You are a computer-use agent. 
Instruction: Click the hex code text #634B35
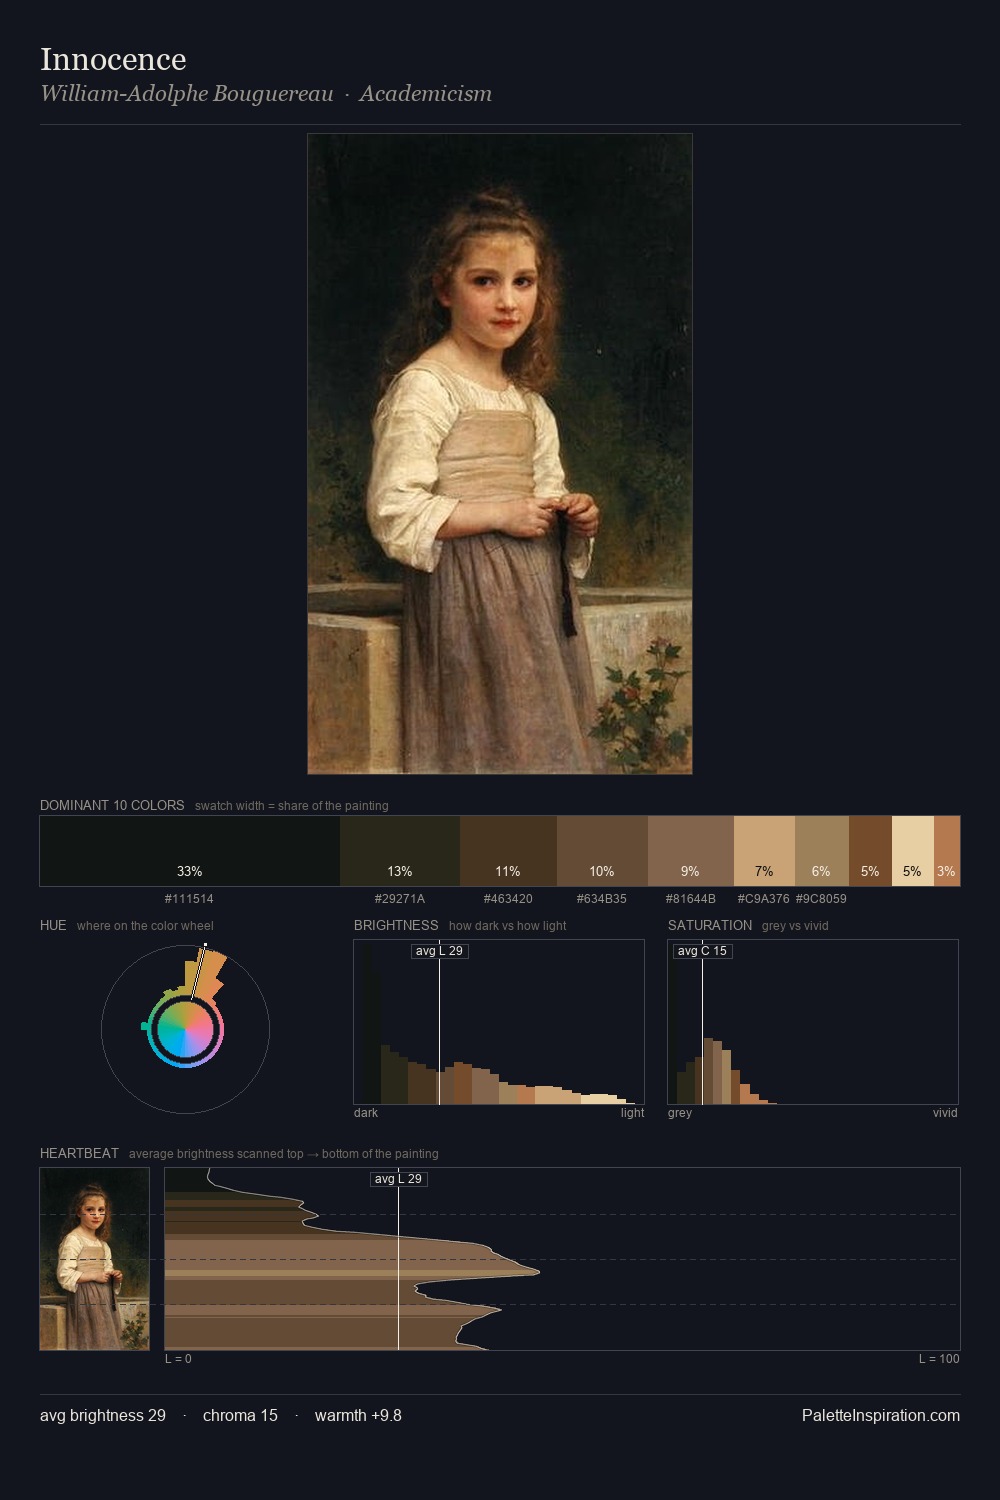coord(602,899)
